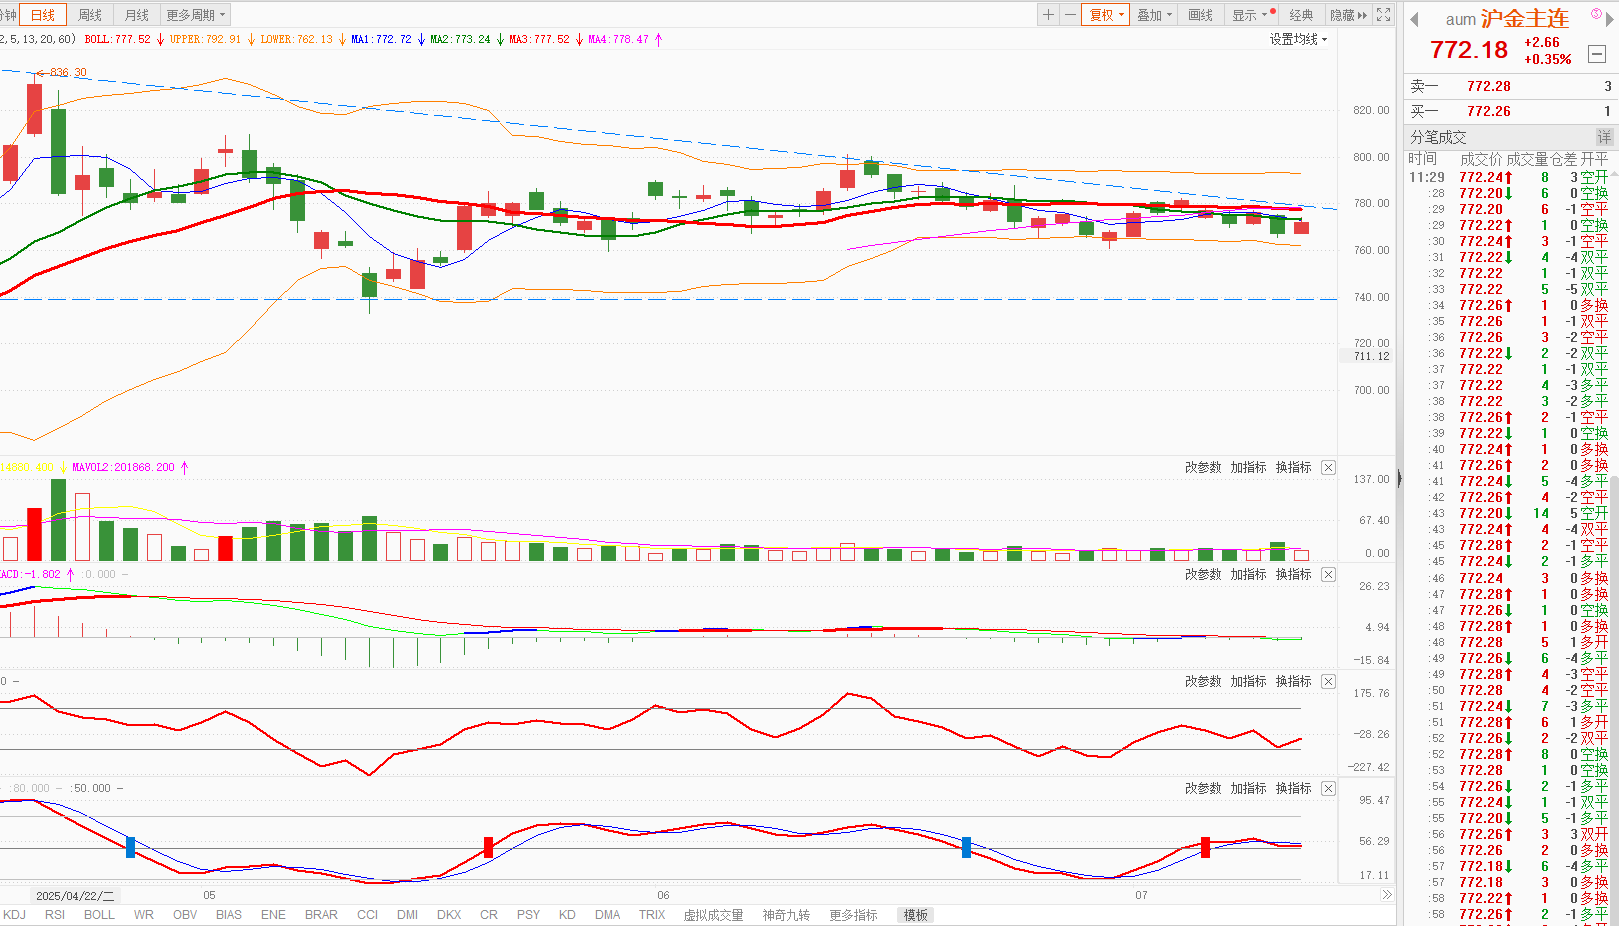Click the 2025/04/22 date label

[x=75, y=896]
